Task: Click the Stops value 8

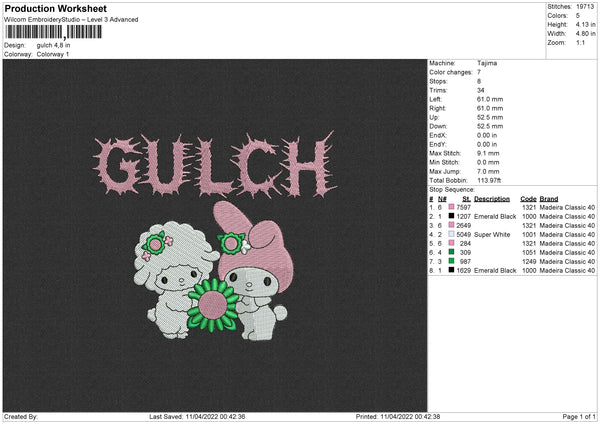Action: click(479, 81)
